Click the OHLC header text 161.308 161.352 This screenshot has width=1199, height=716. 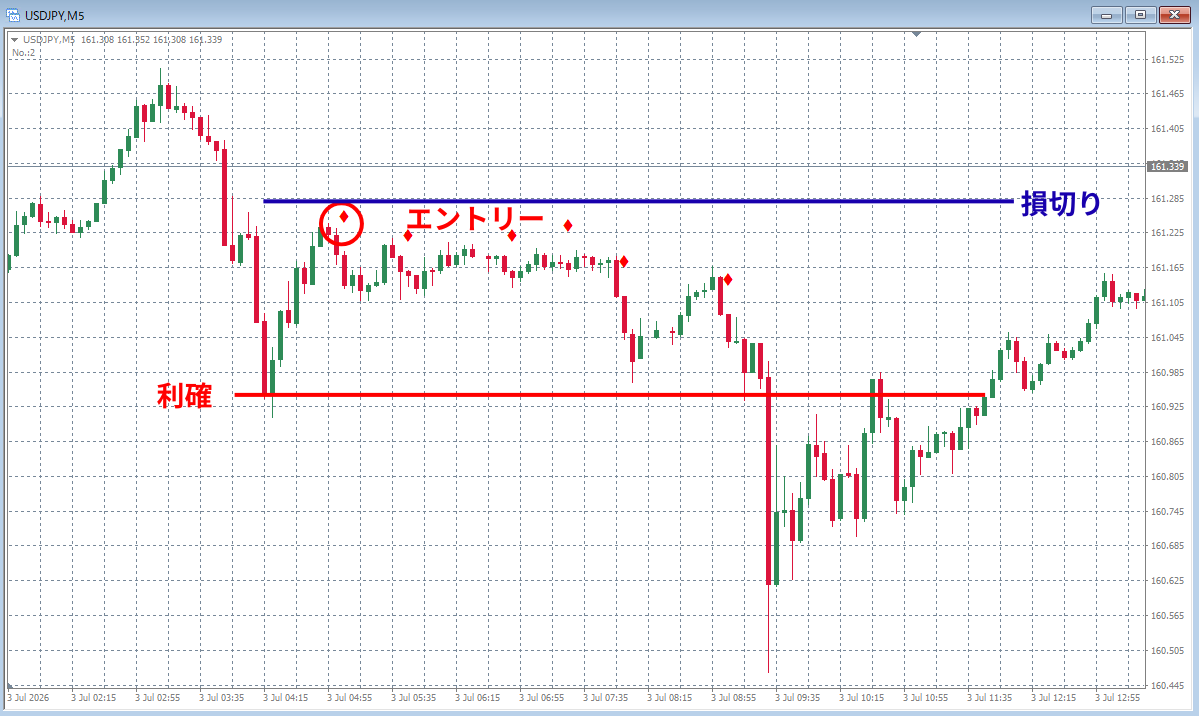pos(115,40)
